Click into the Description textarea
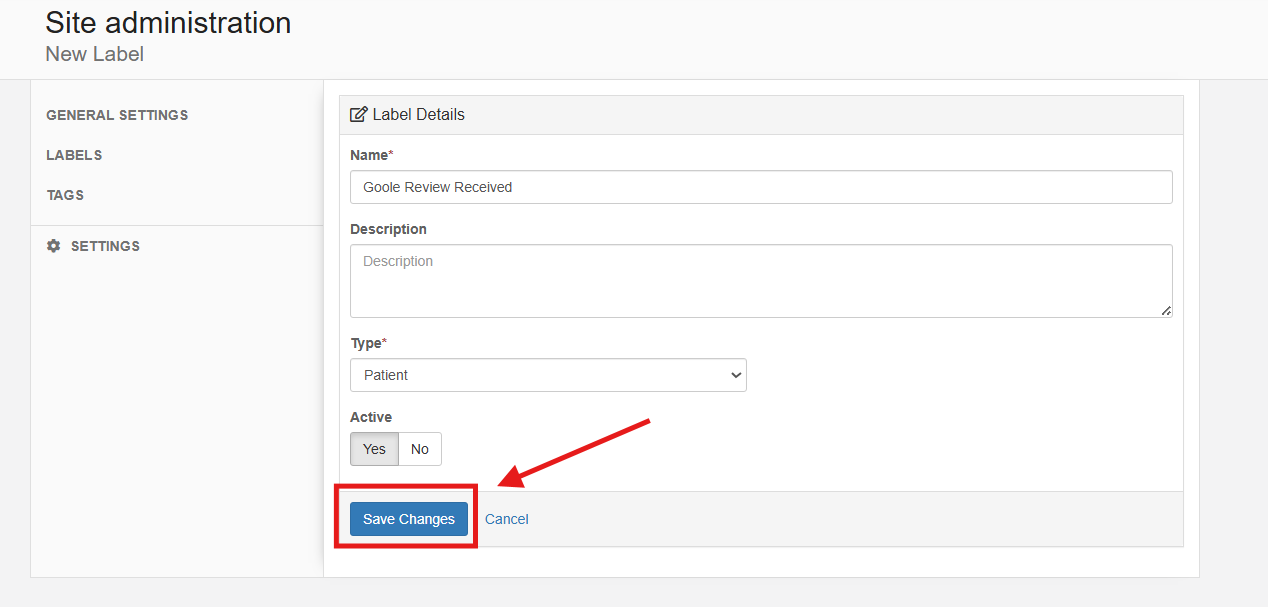Screen dimensions: 1268x607 pyautogui.click(x=761, y=281)
